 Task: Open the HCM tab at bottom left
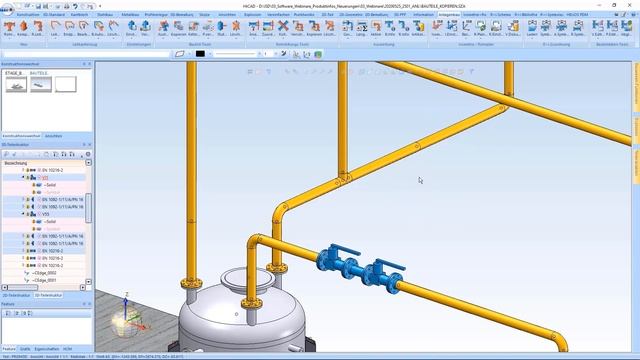click(x=67, y=349)
